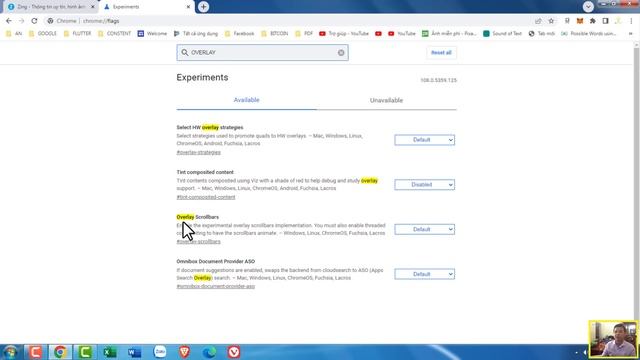Clear the OVERLAY search text
This screenshot has height=360, width=640.
(x=341, y=53)
